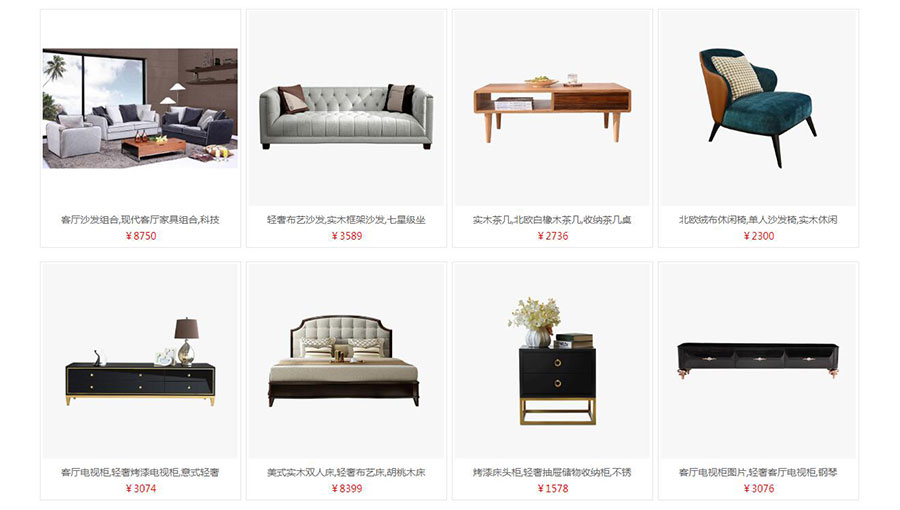Open the 北欧绒布休闲椅 product title link
The image size is (900, 510).
pyautogui.click(x=758, y=220)
